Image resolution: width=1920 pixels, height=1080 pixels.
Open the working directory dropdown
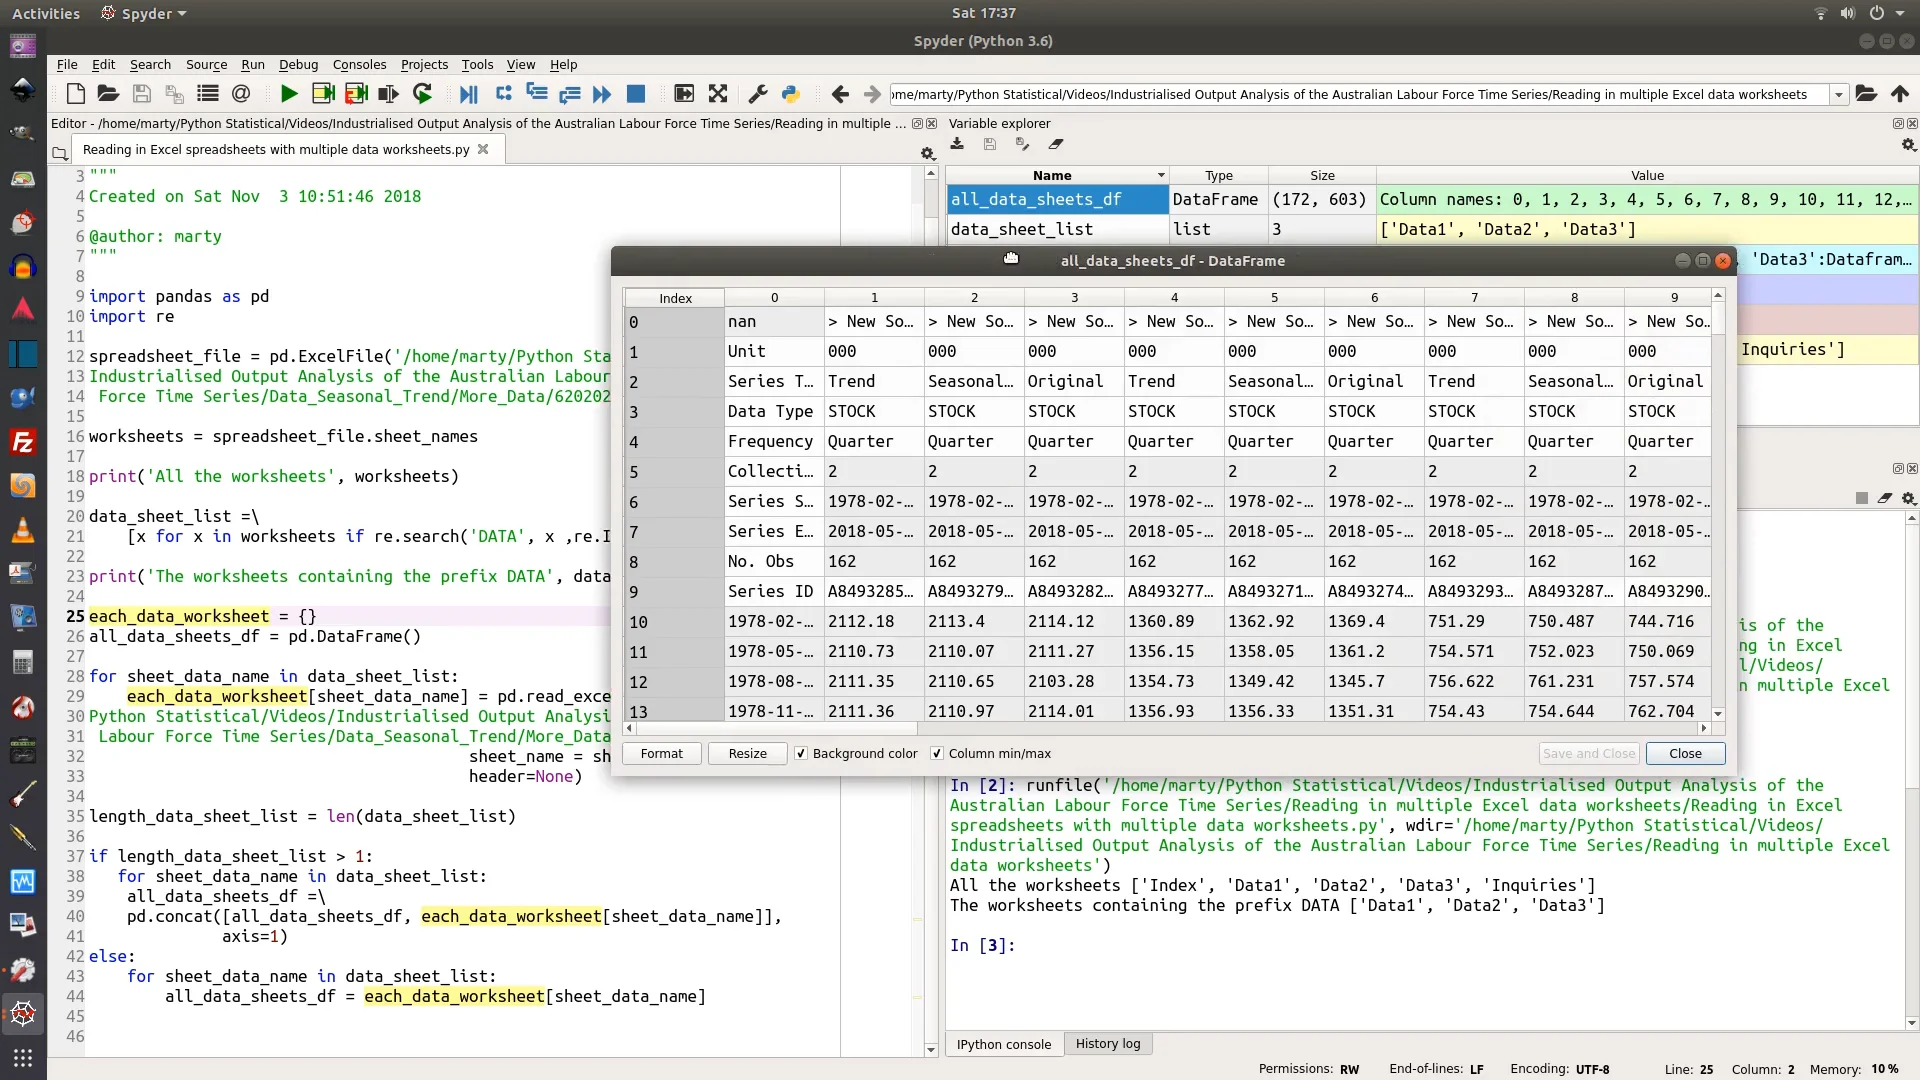click(1839, 94)
